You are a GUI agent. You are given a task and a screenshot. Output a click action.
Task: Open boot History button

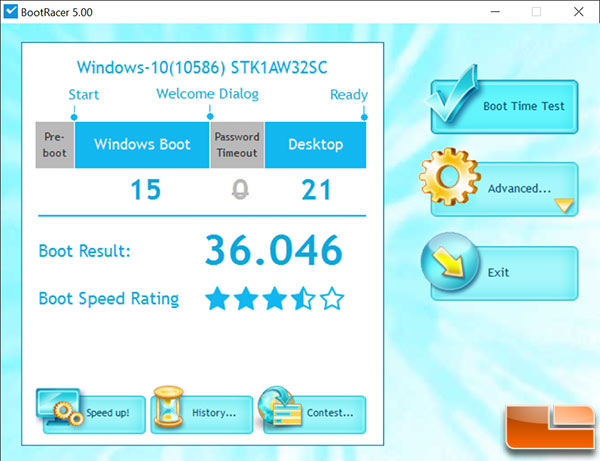pos(202,415)
